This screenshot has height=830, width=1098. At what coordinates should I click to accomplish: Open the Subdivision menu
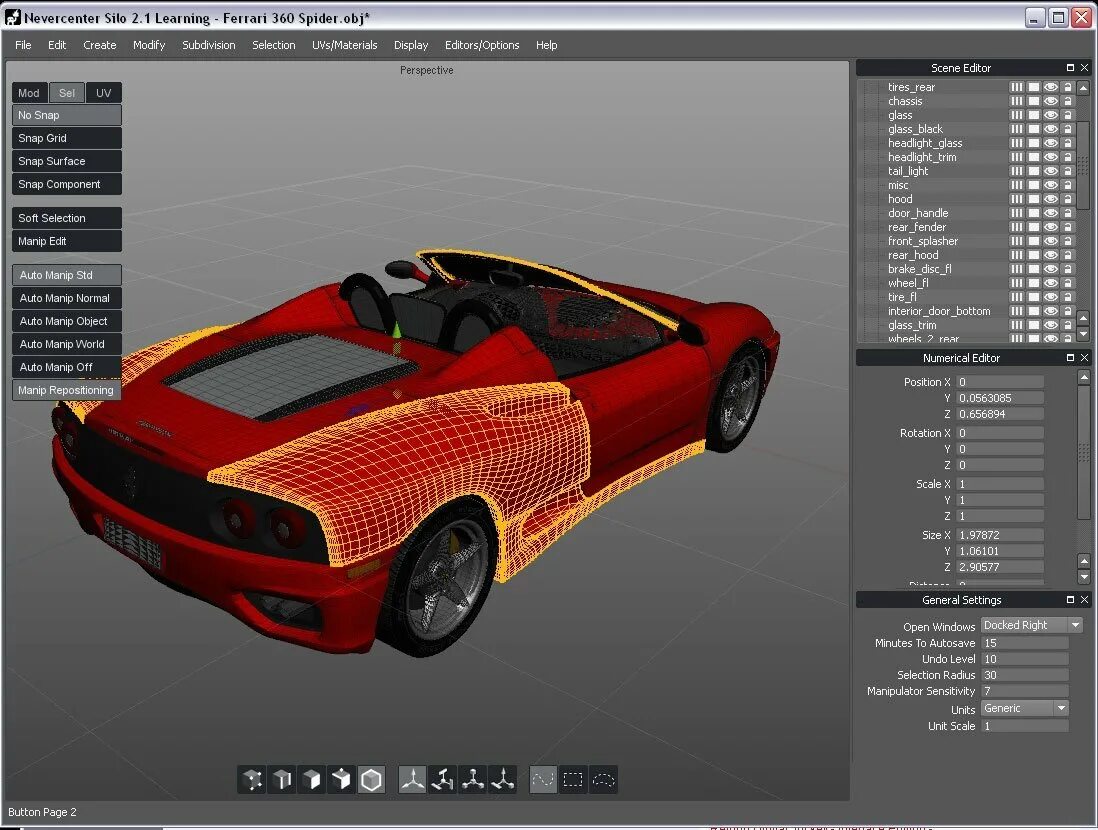click(209, 45)
